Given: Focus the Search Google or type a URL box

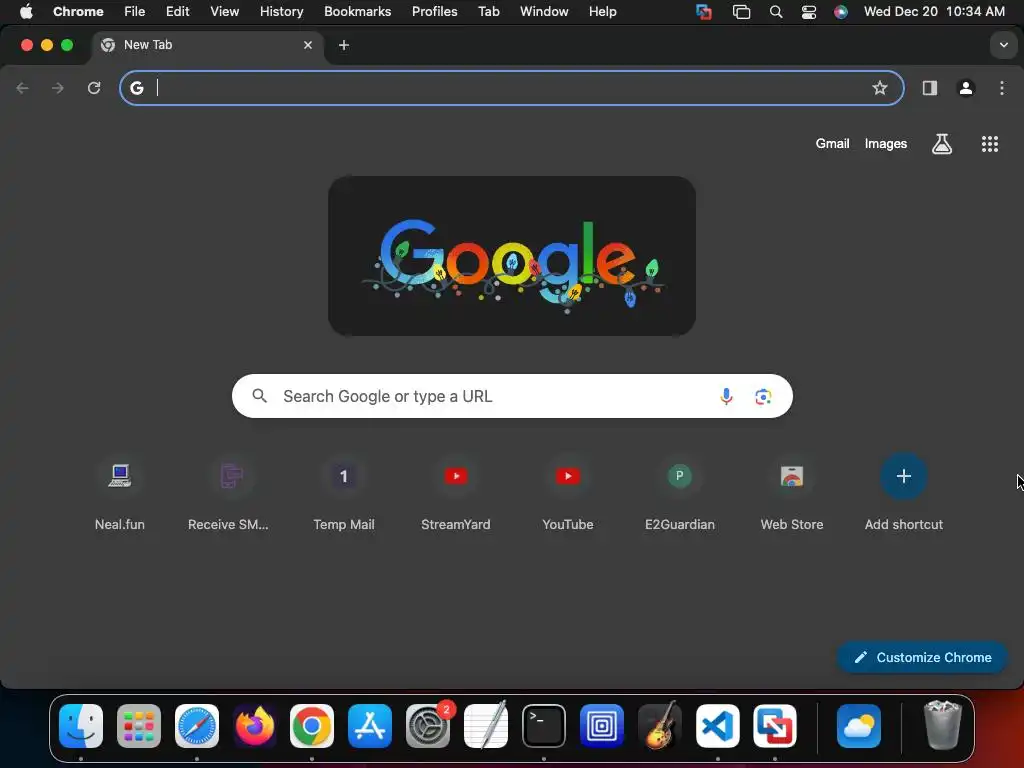Looking at the screenshot, I should tap(513, 396).
